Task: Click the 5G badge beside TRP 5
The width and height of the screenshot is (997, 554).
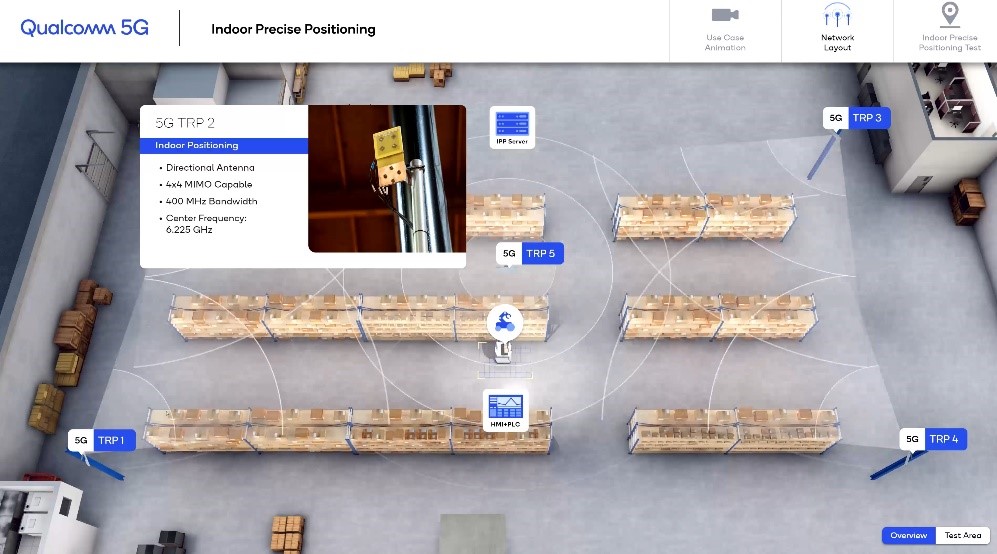Action: [x=509, y=254]
